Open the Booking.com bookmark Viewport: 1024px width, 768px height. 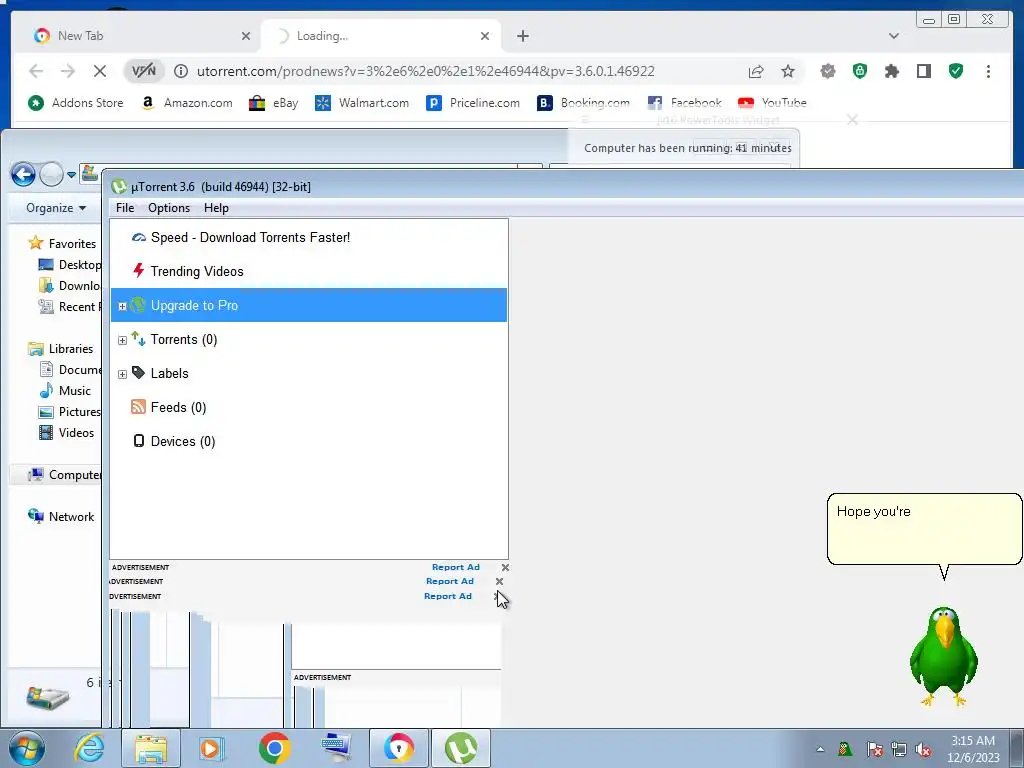(583, 103)
